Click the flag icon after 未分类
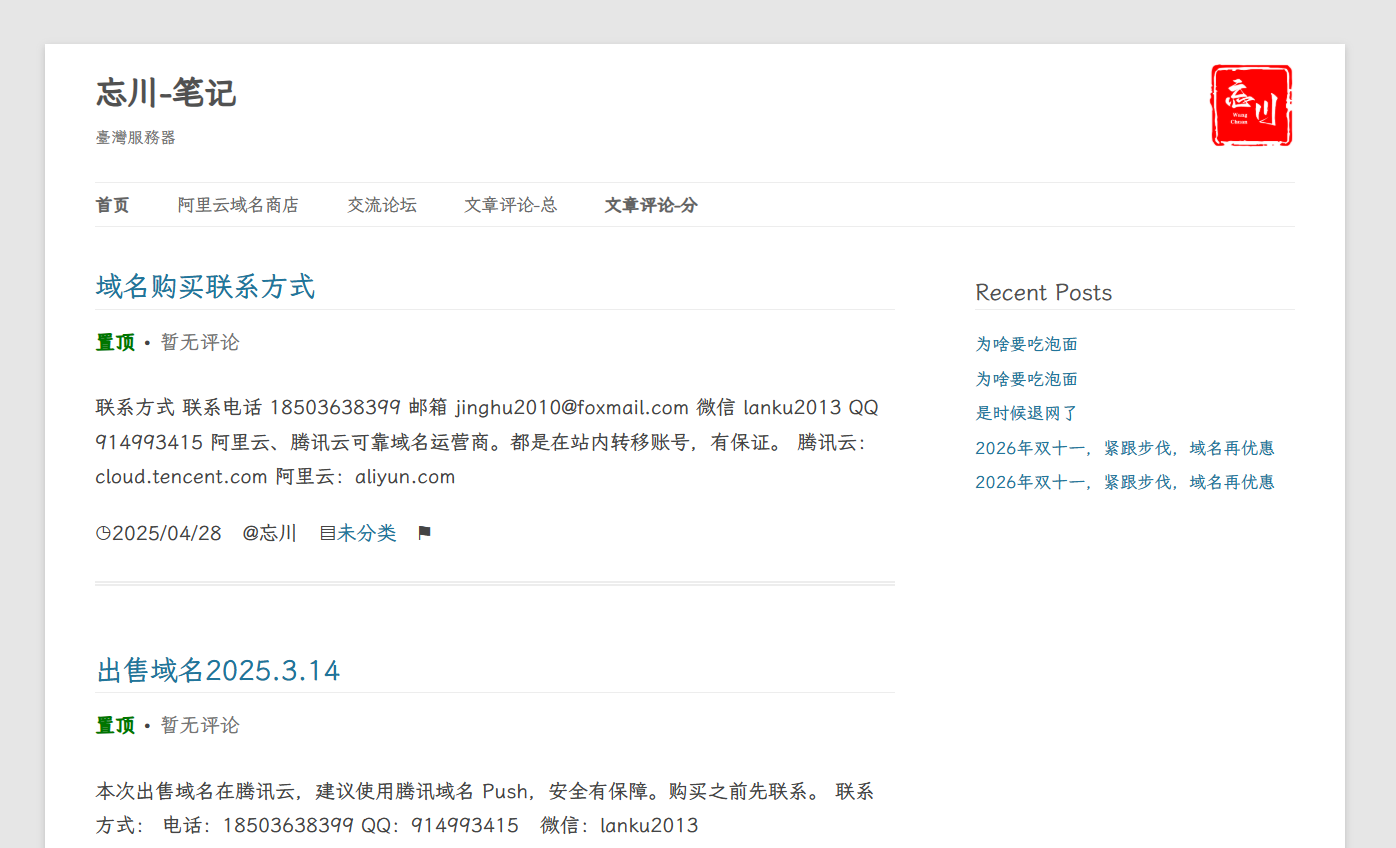The image size is (1396, 848). pos(424,533)
